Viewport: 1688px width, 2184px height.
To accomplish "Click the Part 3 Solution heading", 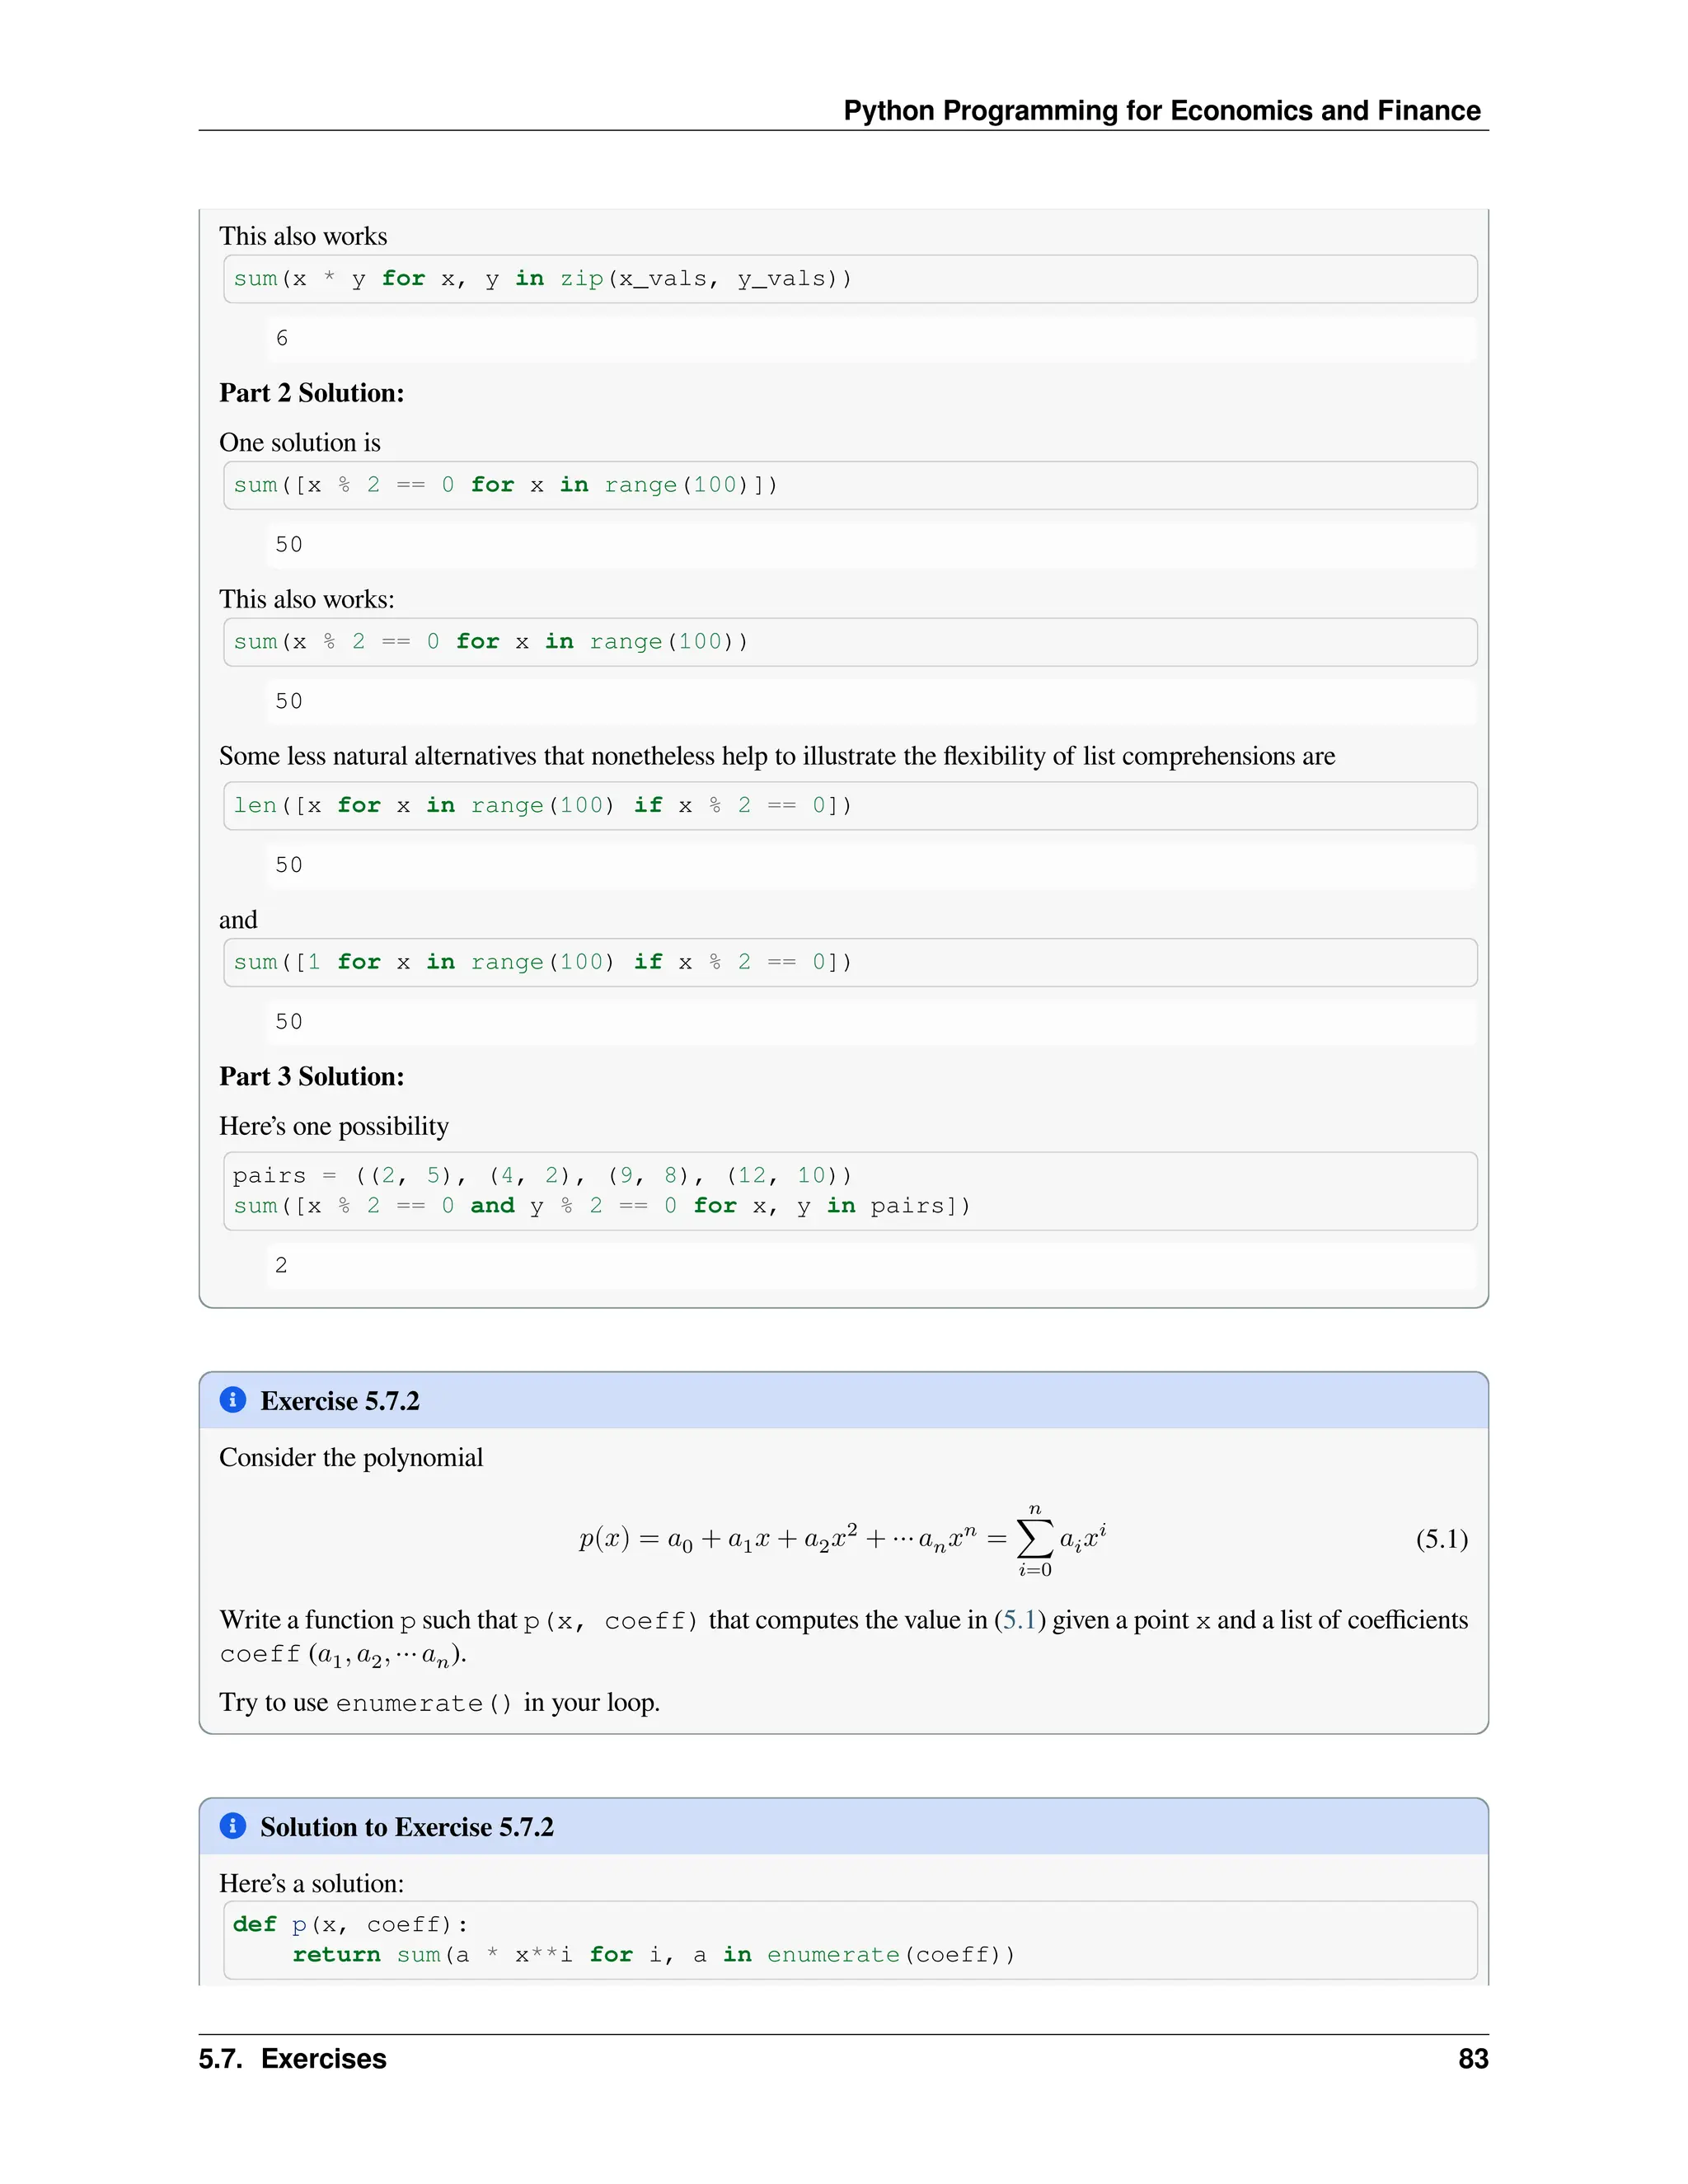I will point(312,1076).
